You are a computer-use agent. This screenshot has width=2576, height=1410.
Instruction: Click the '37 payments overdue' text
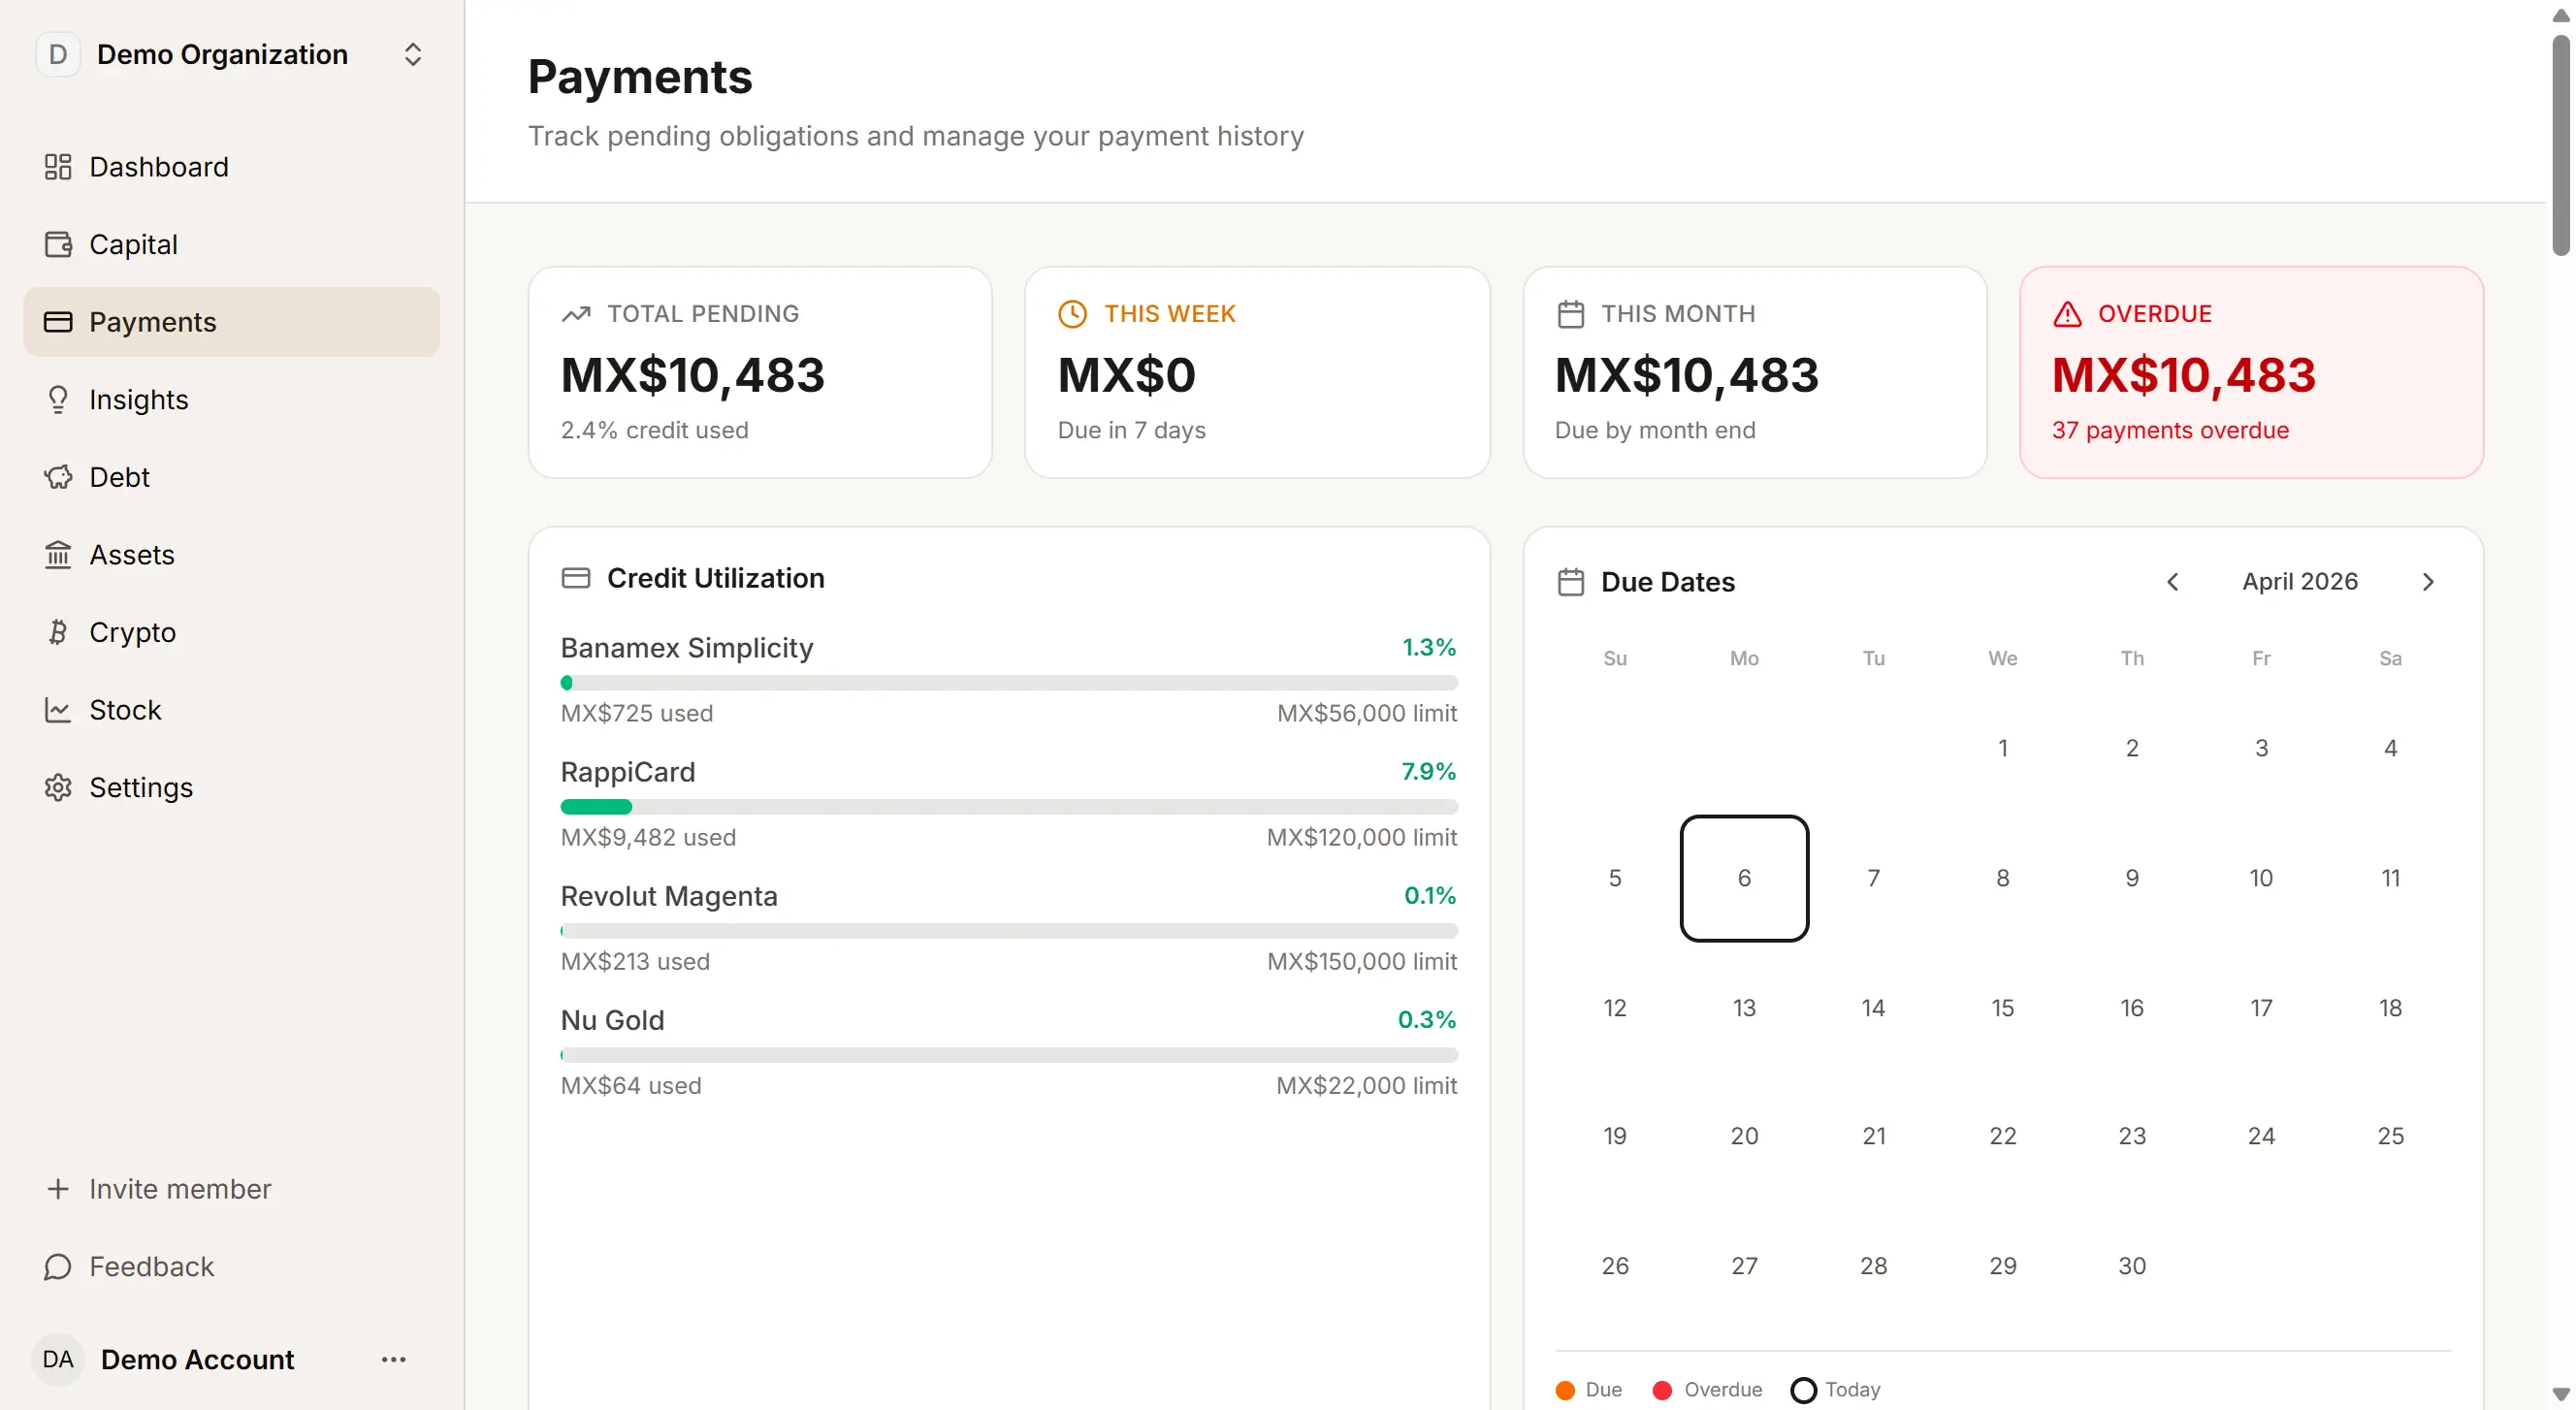tap(2170, 430)
